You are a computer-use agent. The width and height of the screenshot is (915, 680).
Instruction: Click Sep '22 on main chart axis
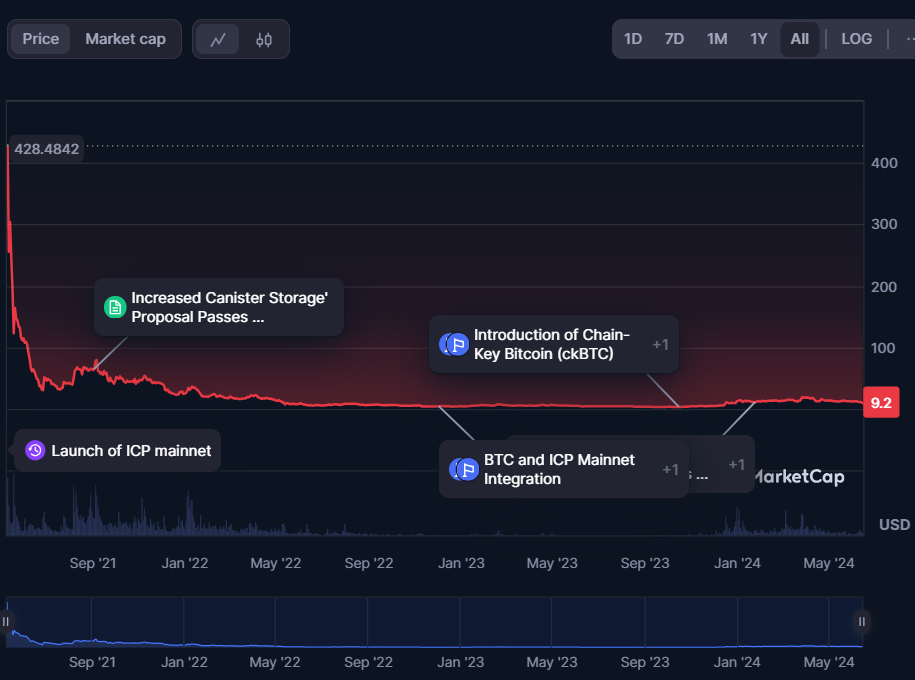369,563
